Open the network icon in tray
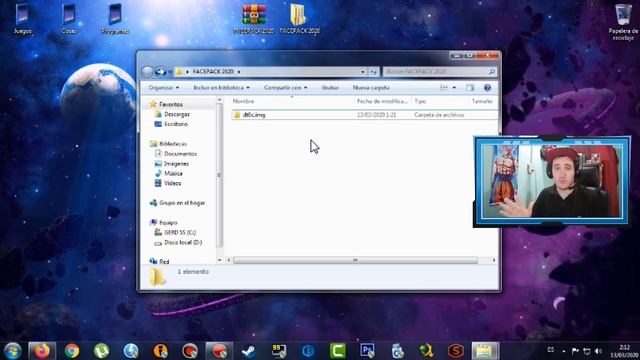The width and height of the screenshot is (640, 360). (x=587, y=351)
